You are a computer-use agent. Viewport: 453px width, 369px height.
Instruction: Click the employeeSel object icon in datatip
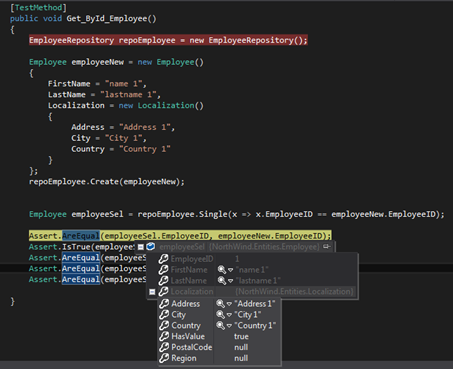[x=151, y=247]
